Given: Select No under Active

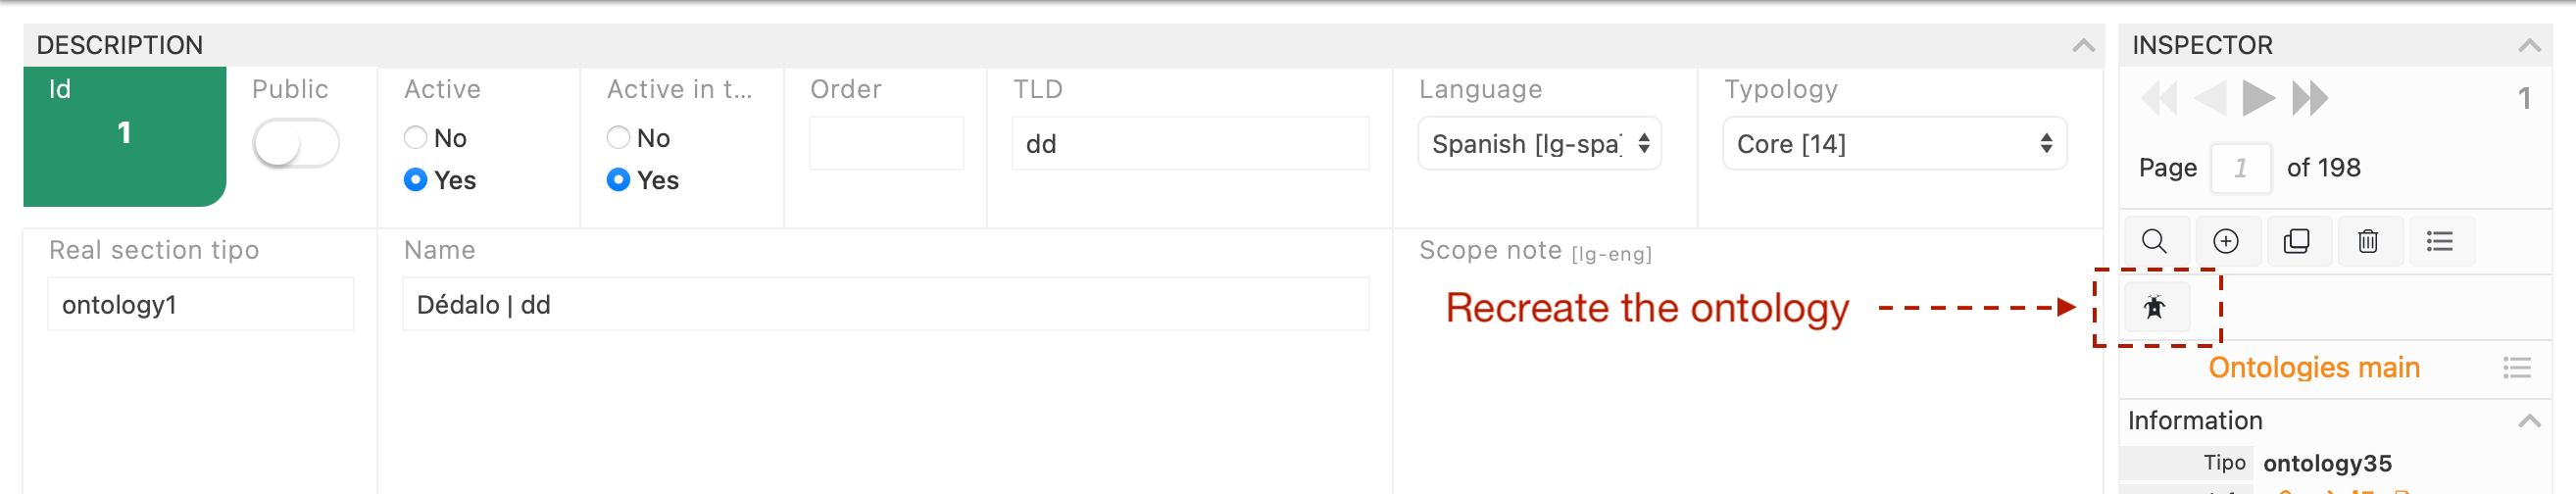Looking at the screenshot, I should pyautogui.click(x=415, y=137).
